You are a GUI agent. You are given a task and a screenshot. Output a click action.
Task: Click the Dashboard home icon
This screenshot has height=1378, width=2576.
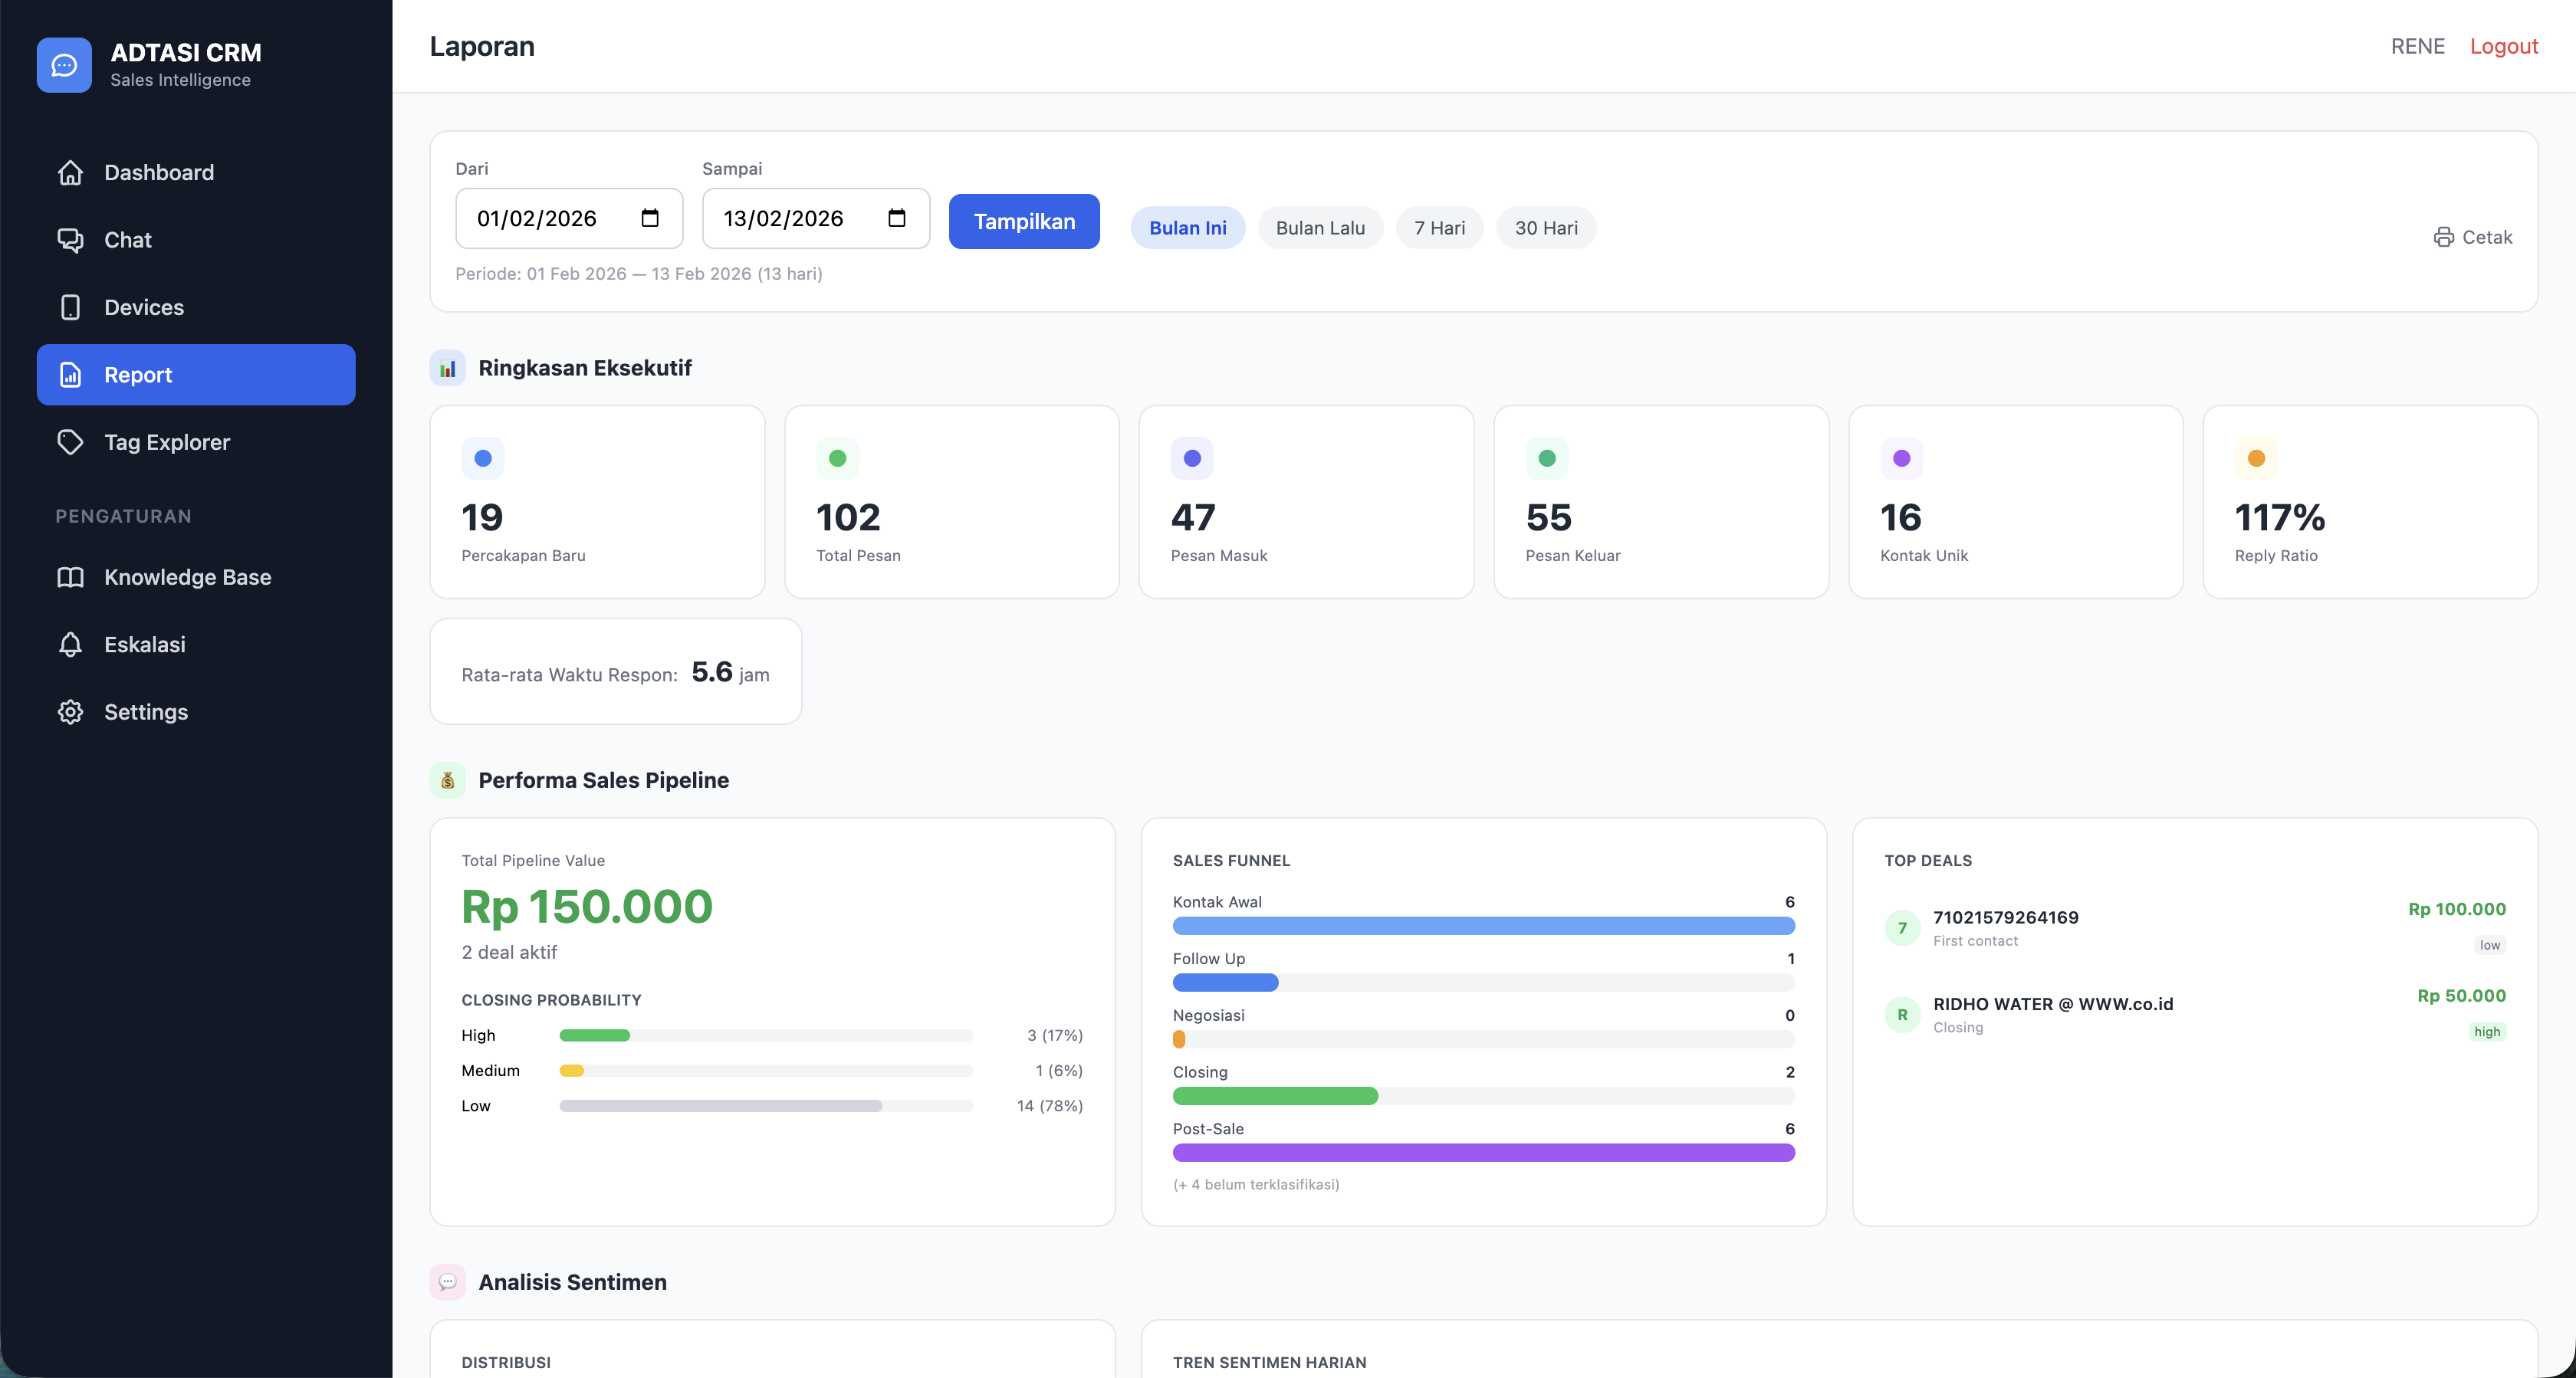tap(70, 173)
